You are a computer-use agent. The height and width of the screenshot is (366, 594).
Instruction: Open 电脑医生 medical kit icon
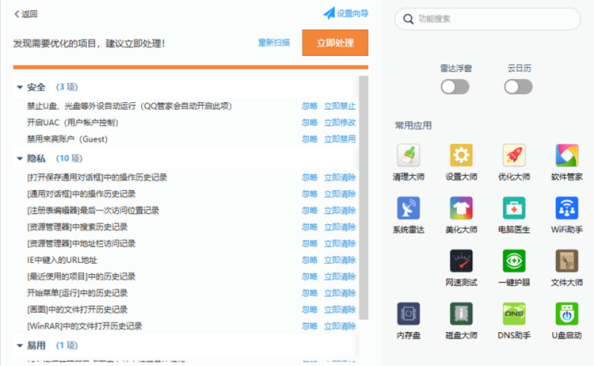point(514,208)
